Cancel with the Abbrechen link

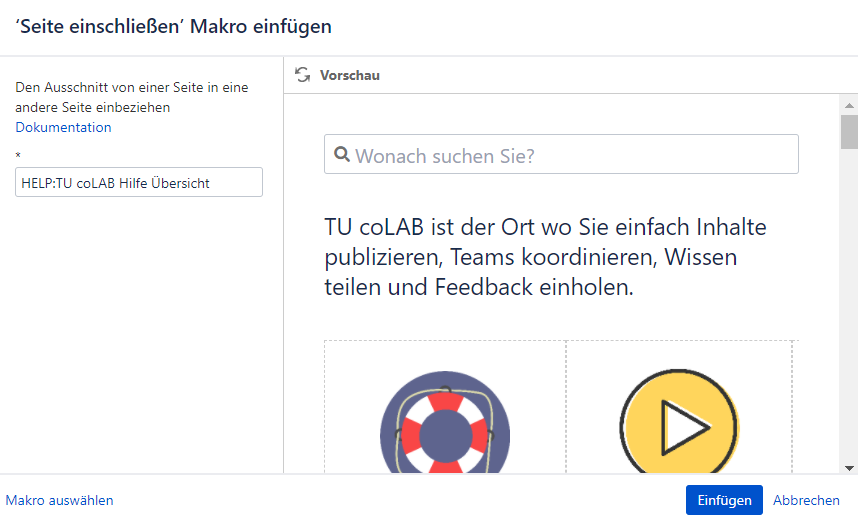click(806, 500)
